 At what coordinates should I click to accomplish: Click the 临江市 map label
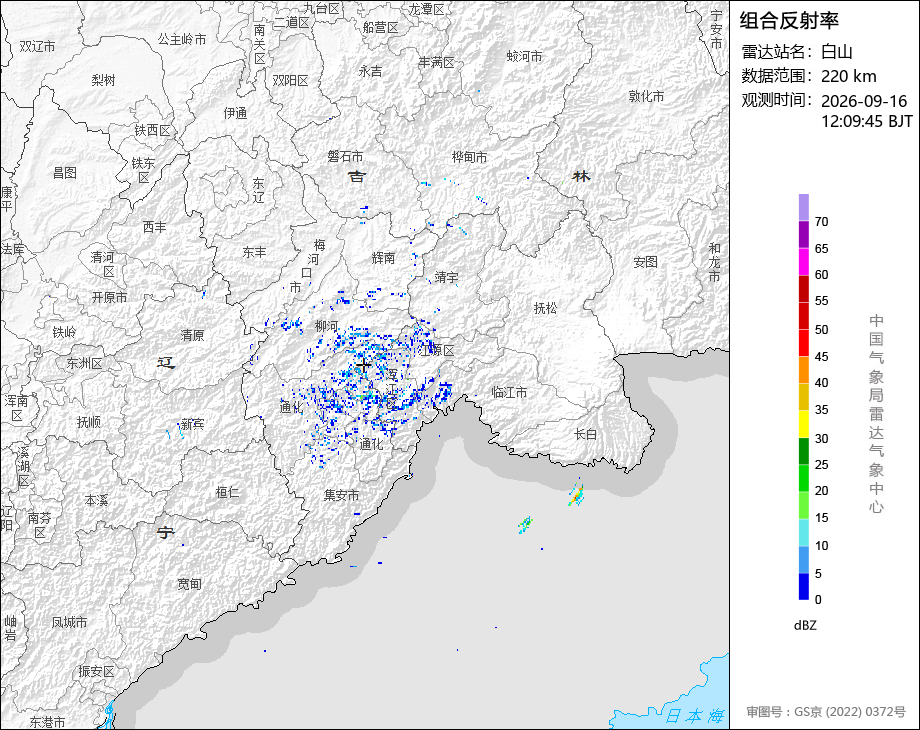tap(509, 393)
